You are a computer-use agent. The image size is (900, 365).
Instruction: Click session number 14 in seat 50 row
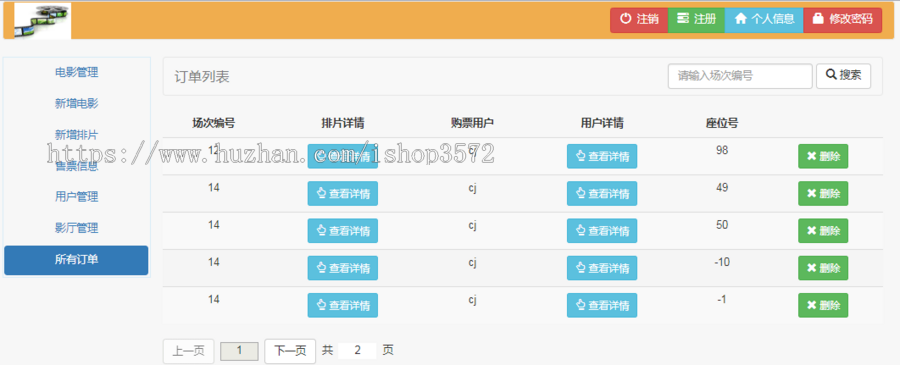point(214,225)
